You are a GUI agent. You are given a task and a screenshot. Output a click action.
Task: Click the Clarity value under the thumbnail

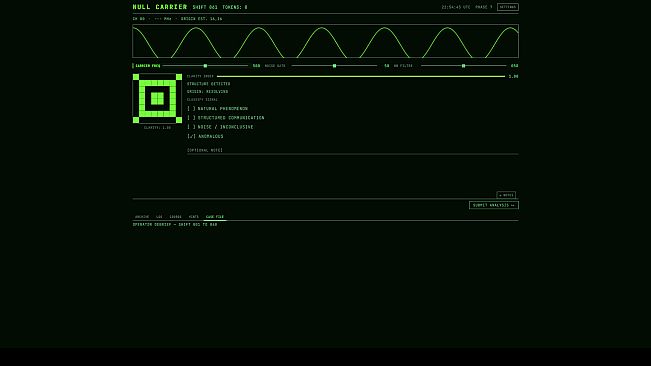(x=157, y=127)
